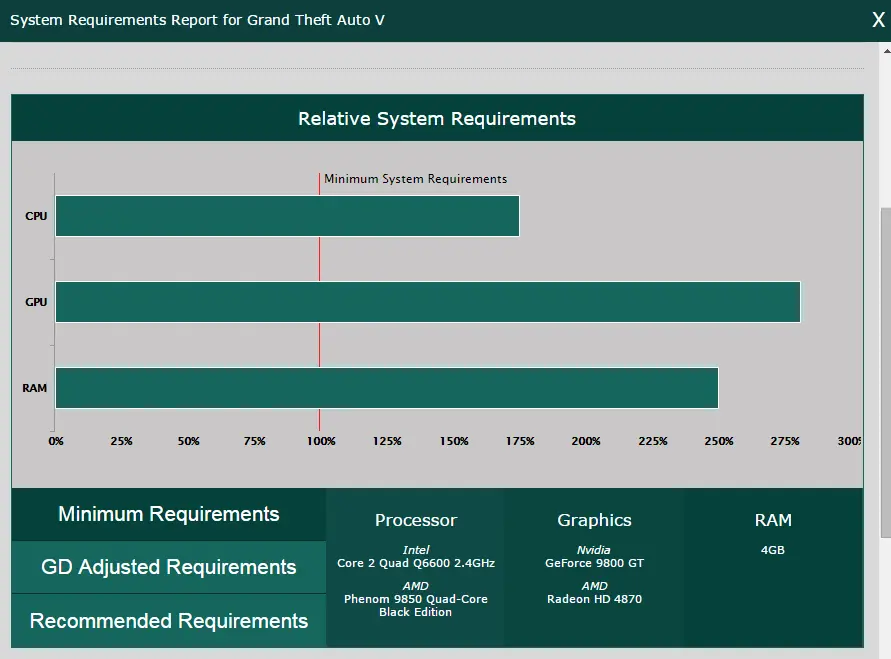Switch to GD Adjusted Requirements tab
Image resolution: width=891 pixels, height=659 pixels.
(x=169, y=567)
